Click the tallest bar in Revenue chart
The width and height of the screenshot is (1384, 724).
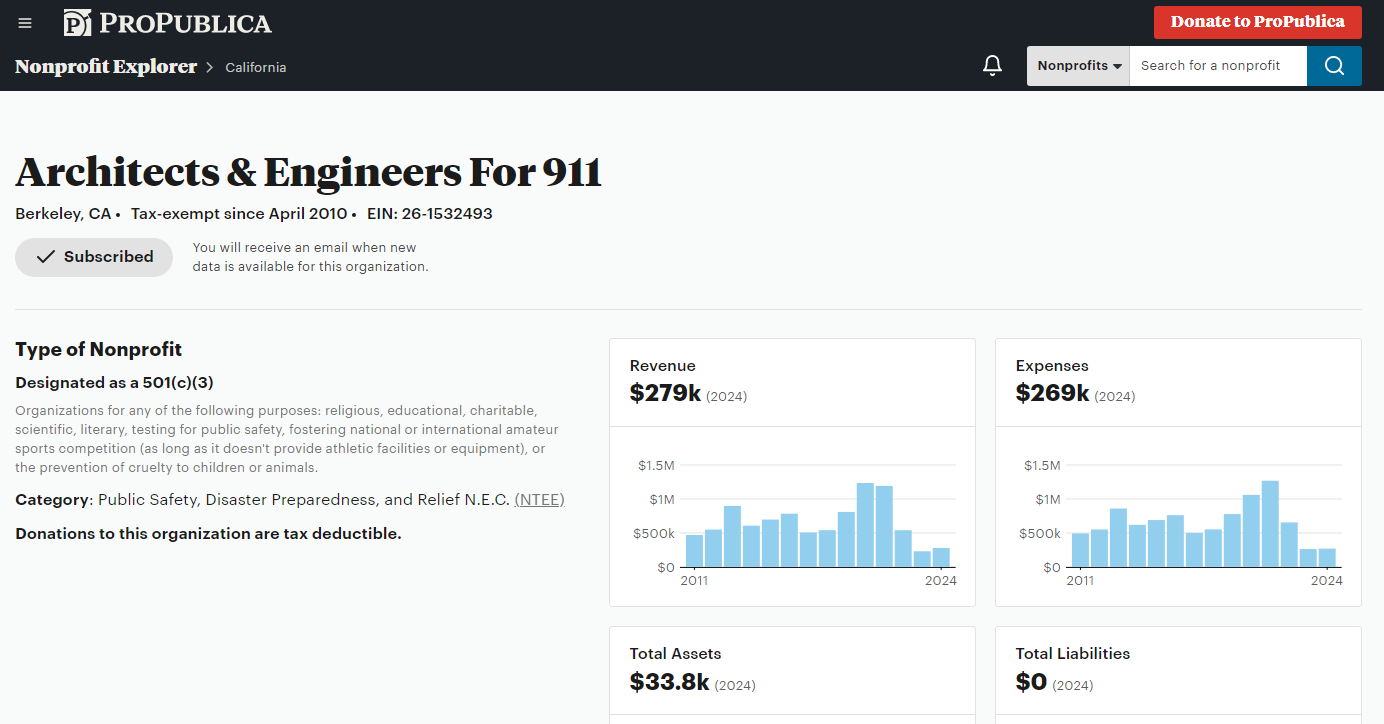point(865,525)
